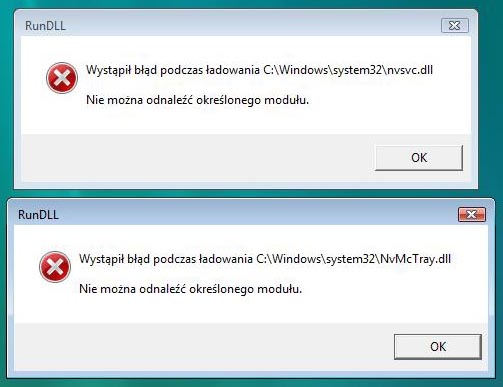
Task: Click gray footer beside OK in nvsvc.dll dialog
Action: pyautogui.click(x=197, y=158)
